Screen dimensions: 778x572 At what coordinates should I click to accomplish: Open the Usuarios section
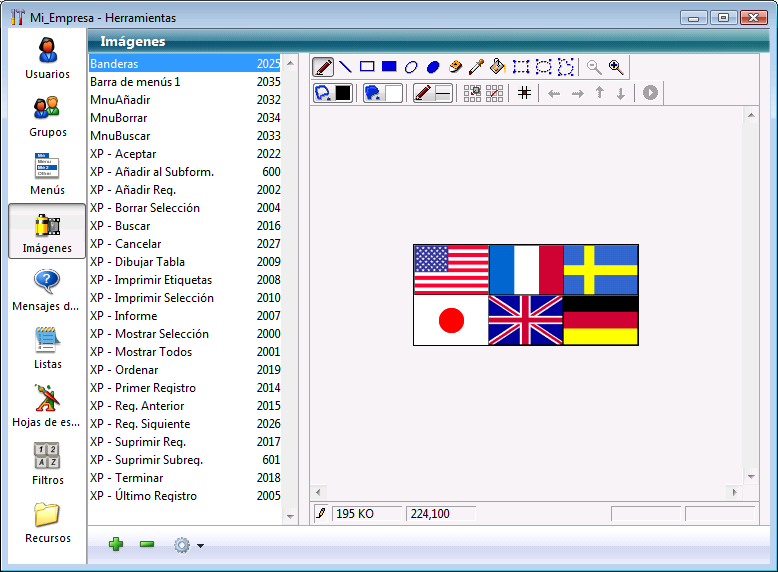(47, 58)
